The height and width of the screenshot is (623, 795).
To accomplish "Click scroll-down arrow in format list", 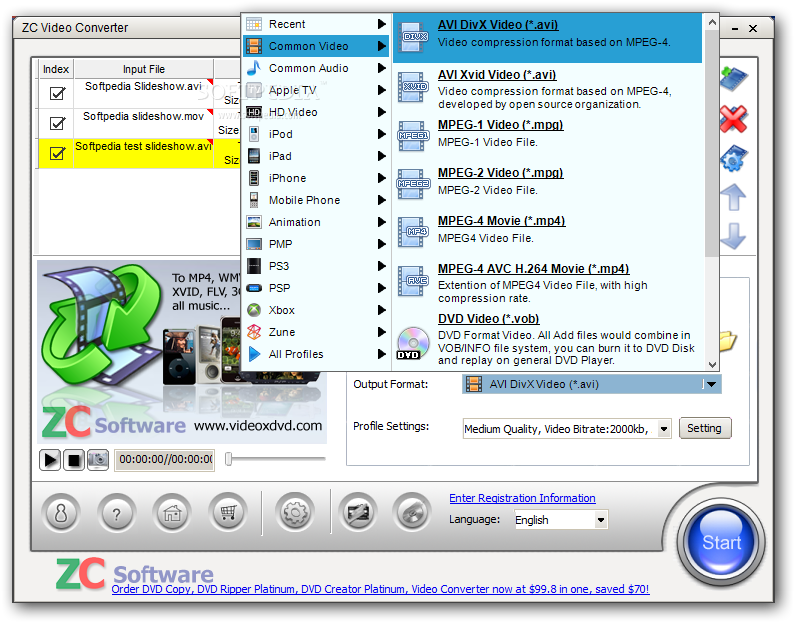I will [x=712, y=364].
